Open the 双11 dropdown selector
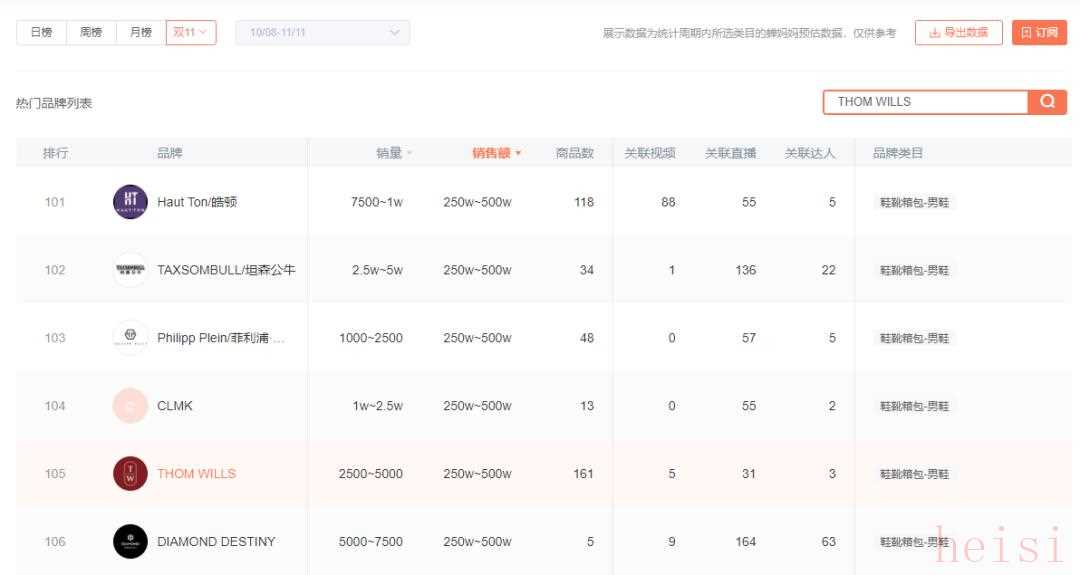 point(190,33)
